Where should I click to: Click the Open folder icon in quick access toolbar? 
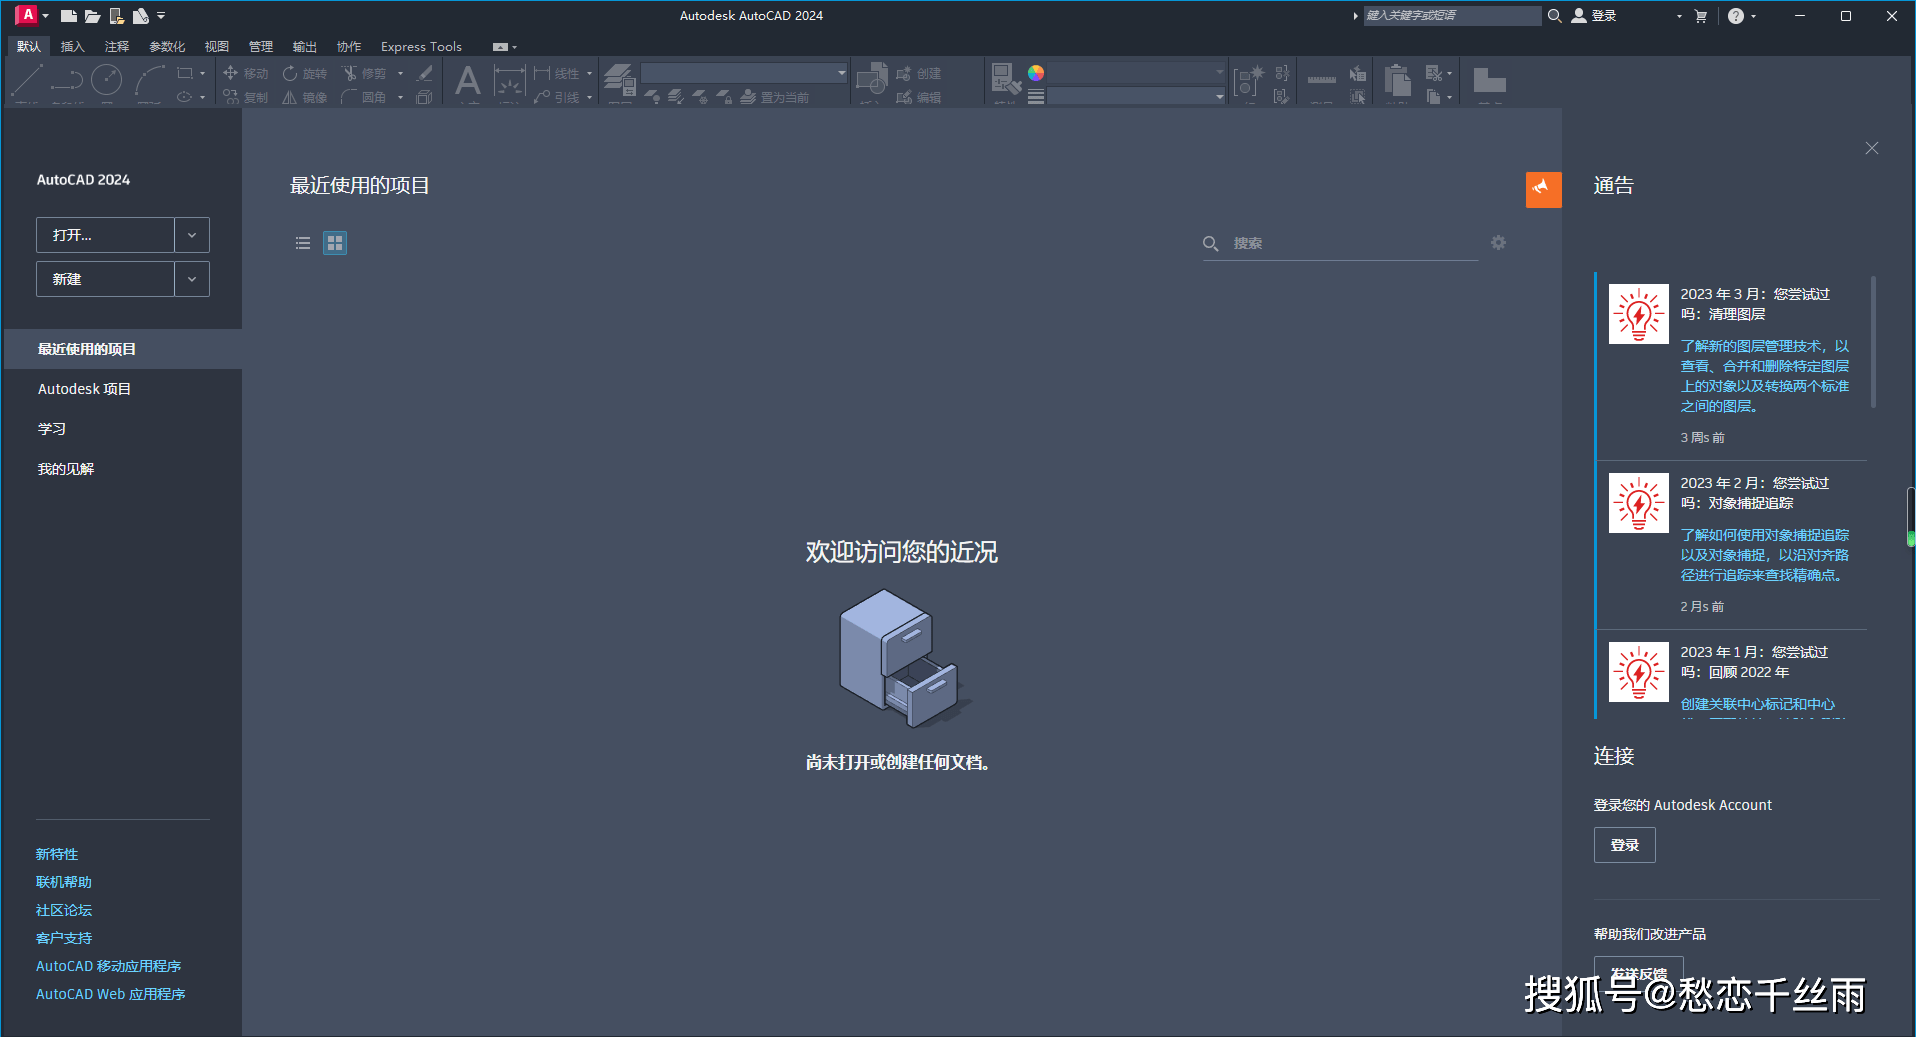92,16
